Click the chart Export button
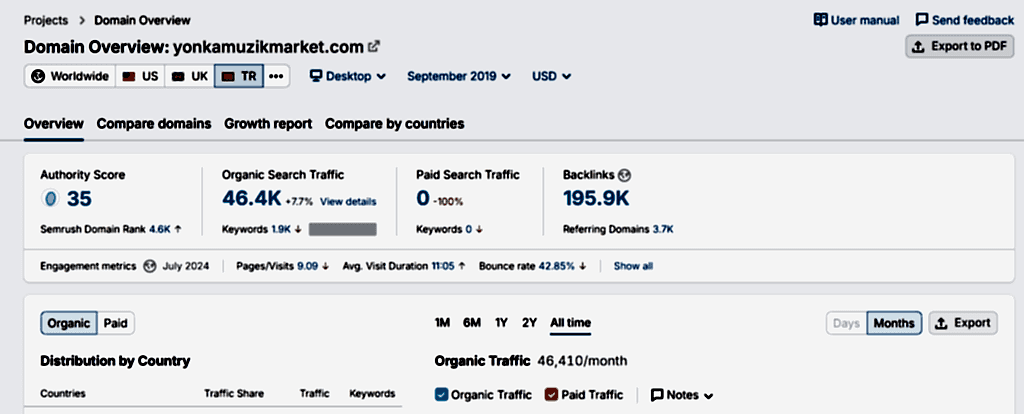The height and width of the screenshot is (414, 1024). click(963, 323)
